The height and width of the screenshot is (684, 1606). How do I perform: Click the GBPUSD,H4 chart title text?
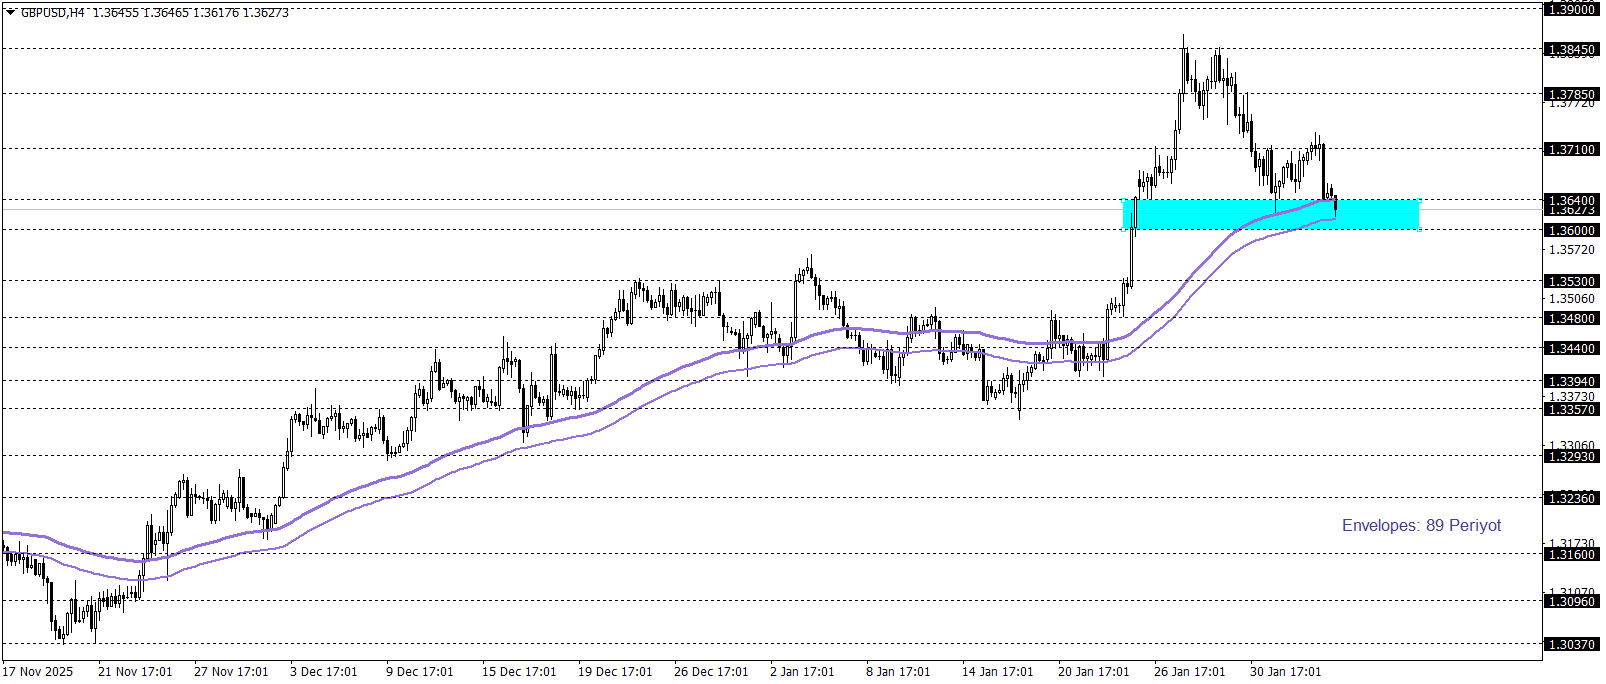53,13
